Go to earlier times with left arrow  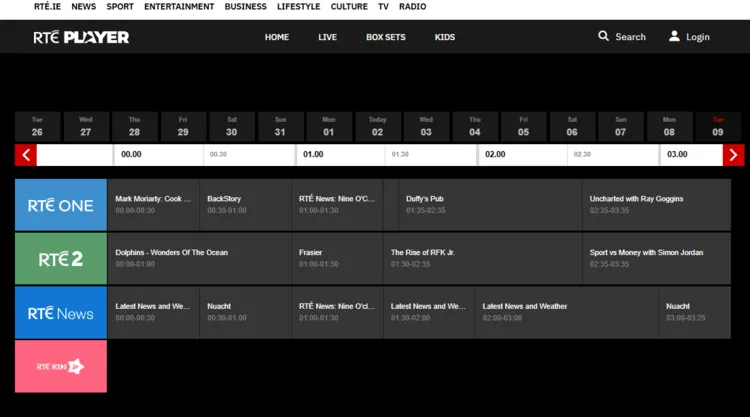pyautogui.click(x=26, y=155)
